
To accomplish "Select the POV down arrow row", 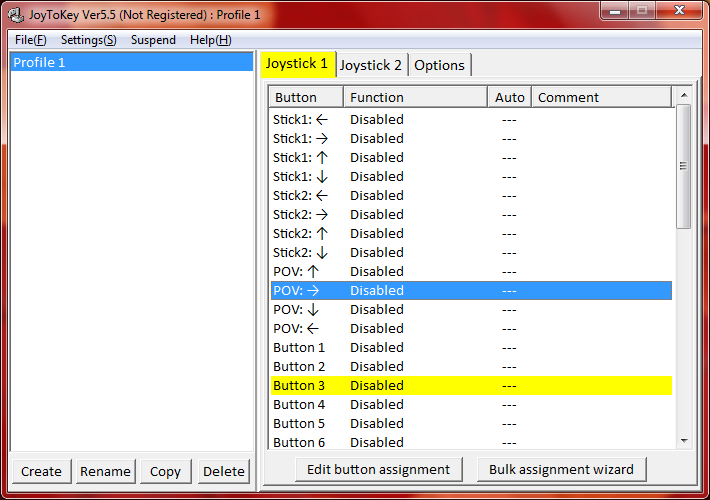I will coord(471,310).
